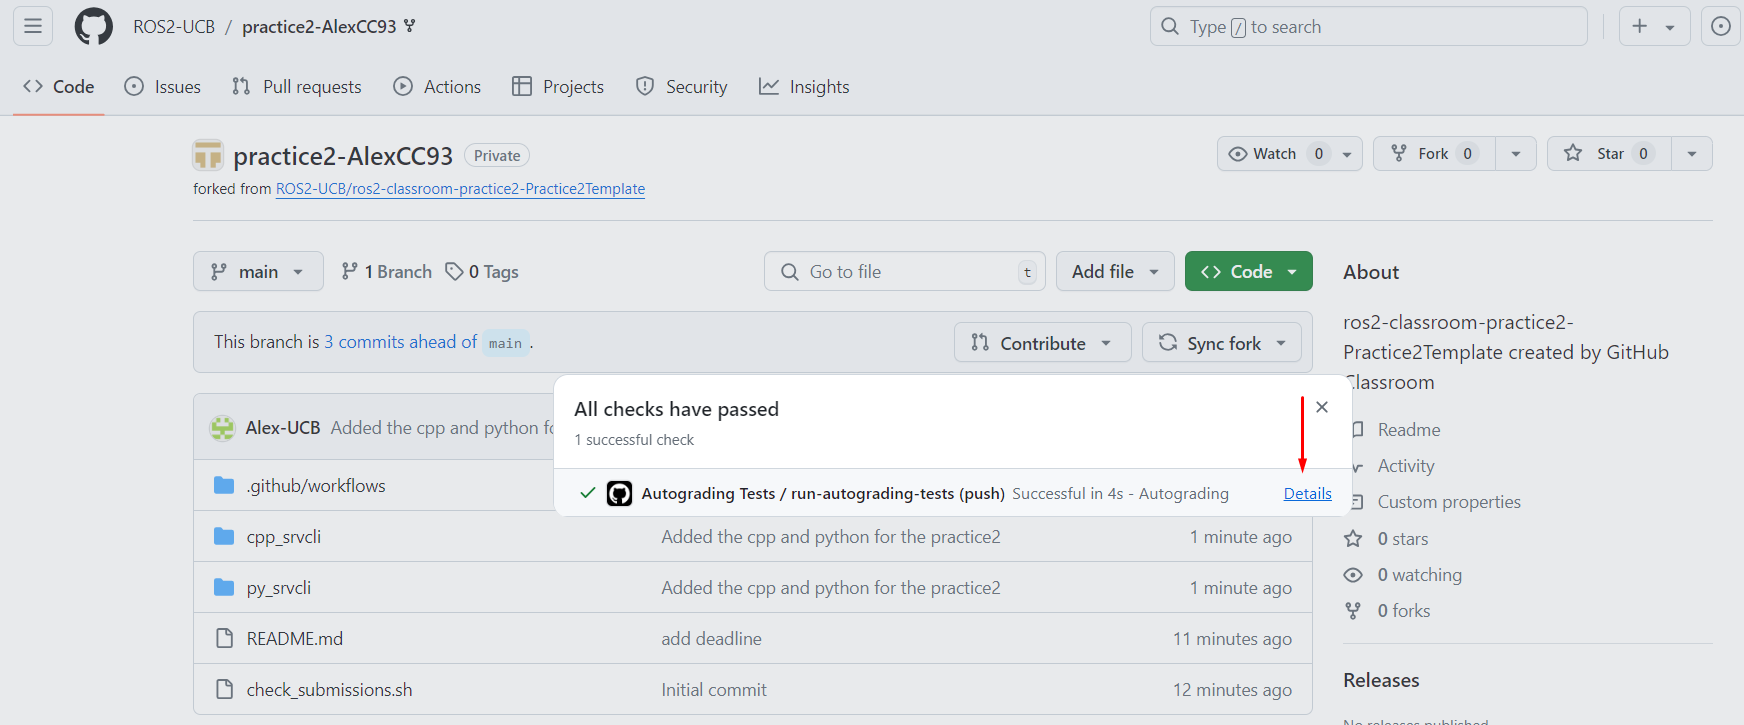Image resolution: width=1744 pixels, height=725 pixels.
Task: Switch to the Pull requests tab
Action: tap(297, 87)
